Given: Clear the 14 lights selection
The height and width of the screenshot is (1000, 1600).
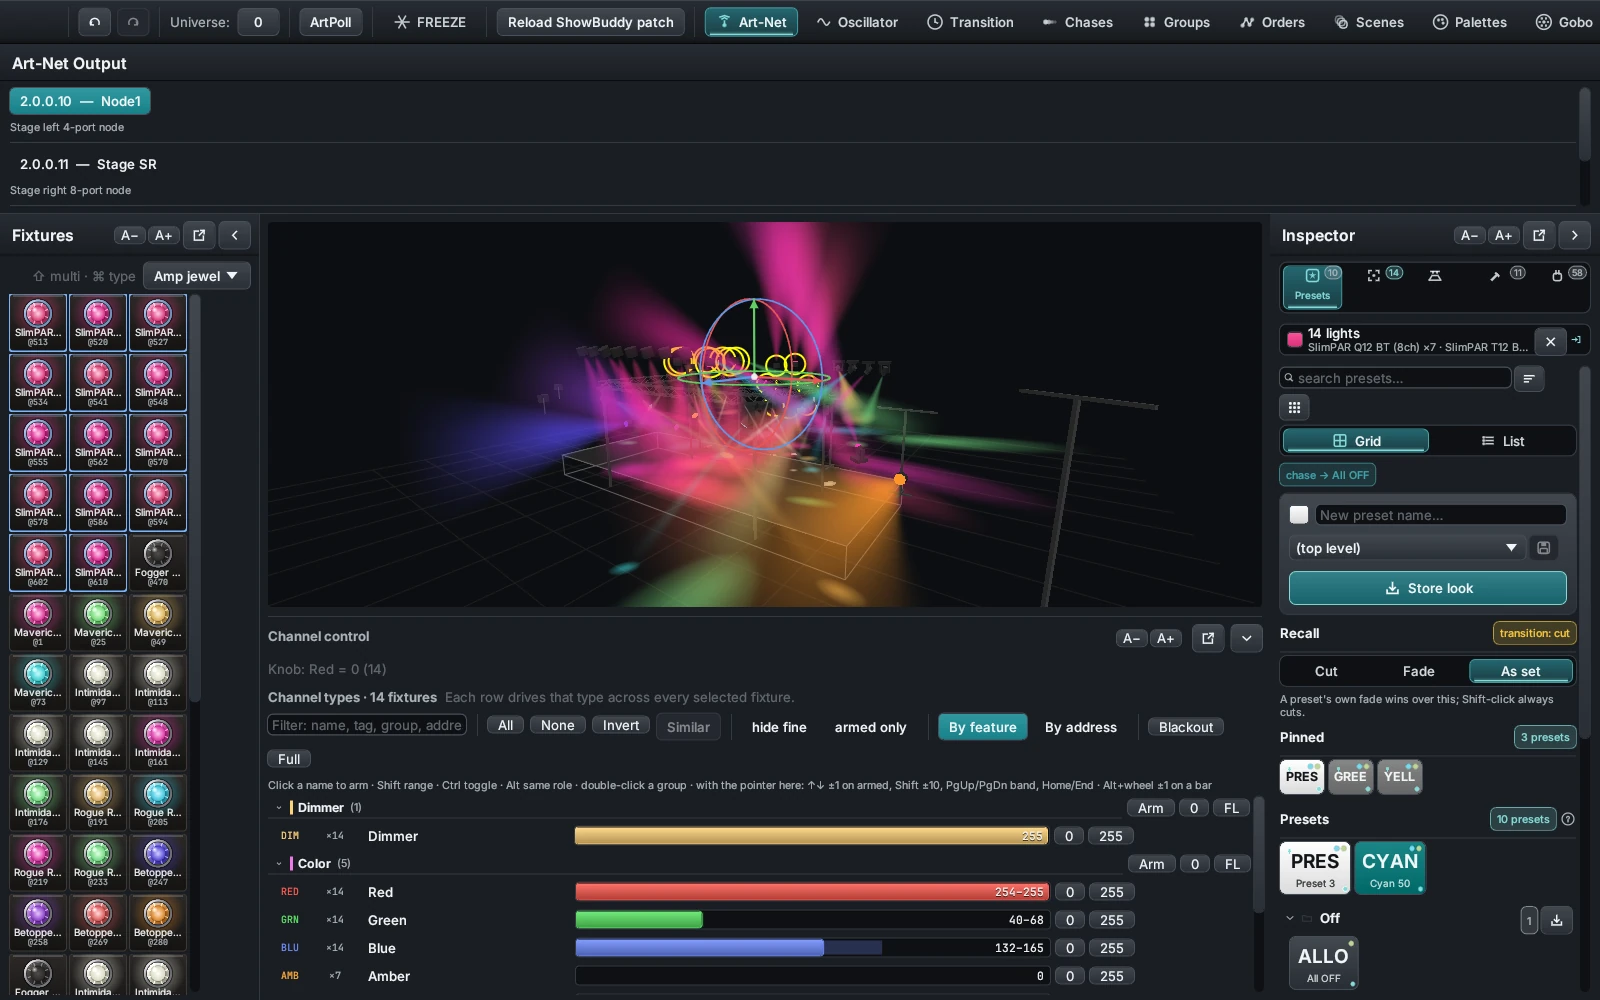Looking at the screenshot, I should tap(1550, 341).
